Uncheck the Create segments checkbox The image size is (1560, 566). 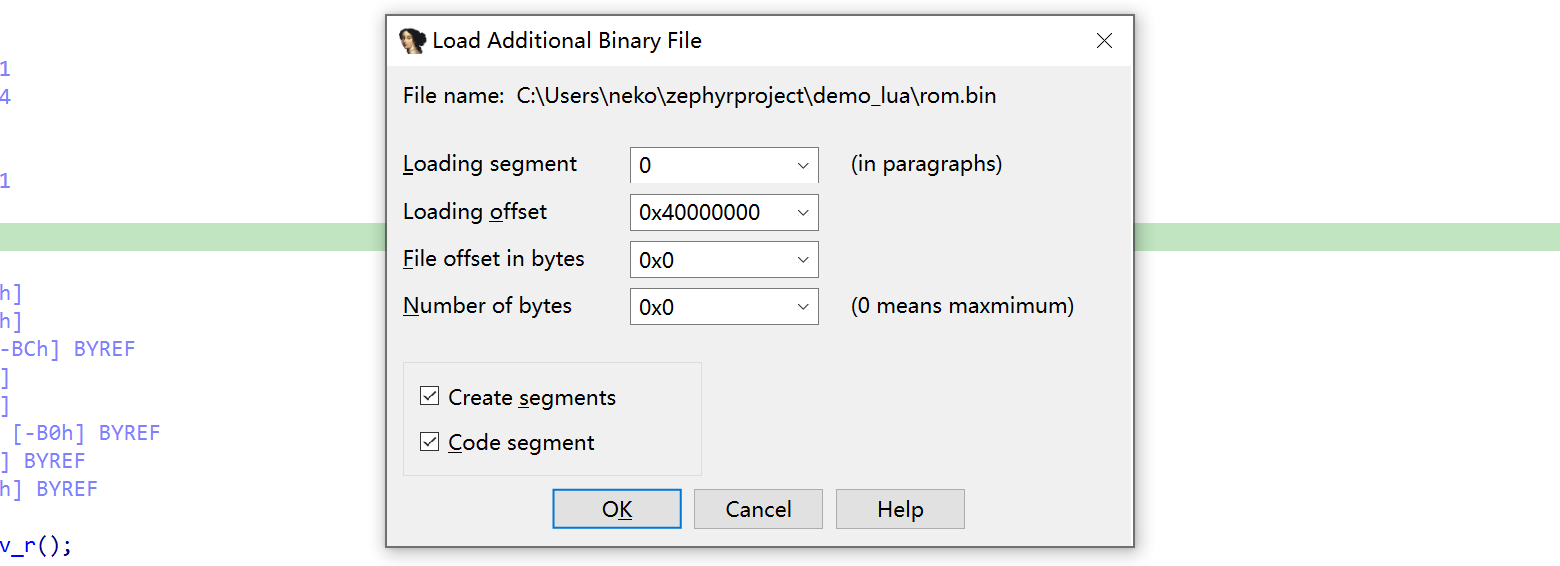point(430,397)
